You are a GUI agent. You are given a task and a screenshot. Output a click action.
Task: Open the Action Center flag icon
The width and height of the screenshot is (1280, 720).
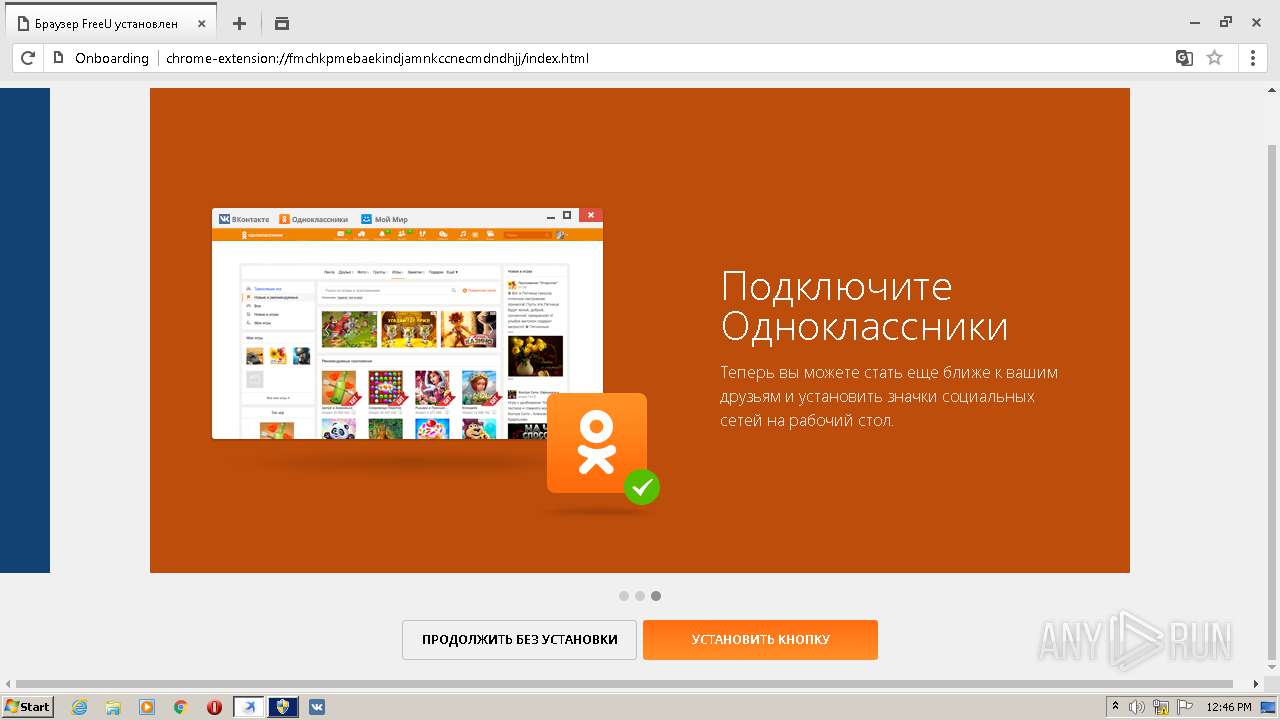point(1184,707)
